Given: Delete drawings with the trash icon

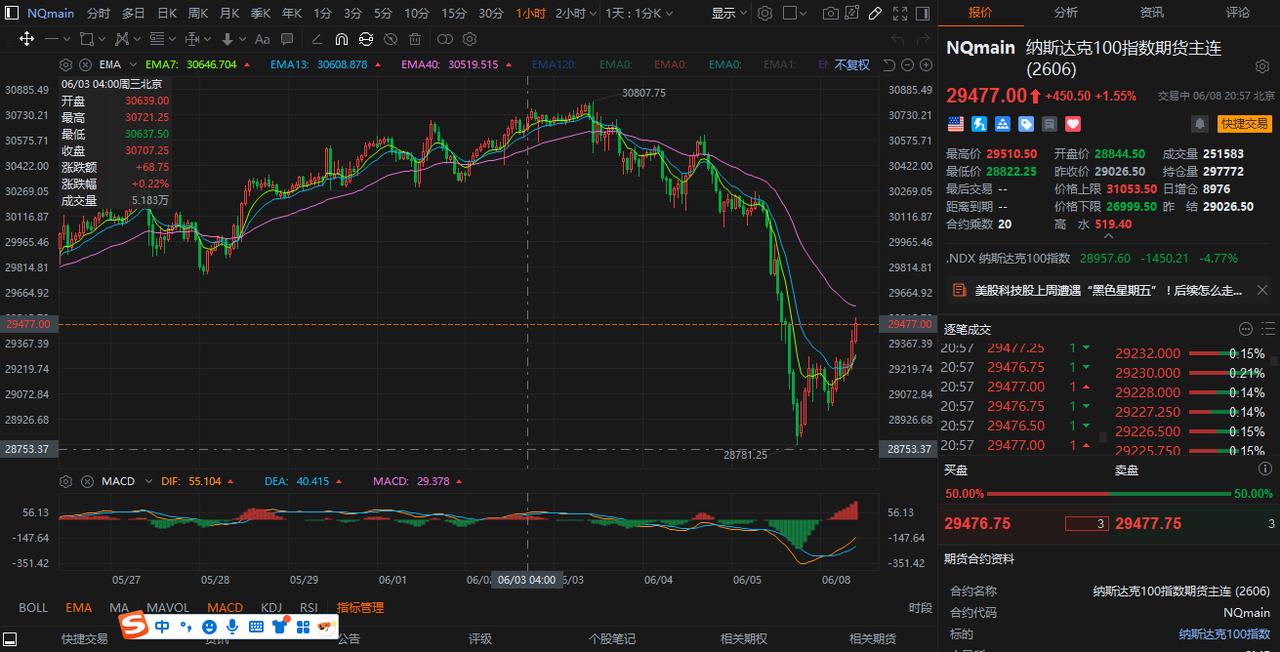Looking at the screenshot, I should click(415, 39).
